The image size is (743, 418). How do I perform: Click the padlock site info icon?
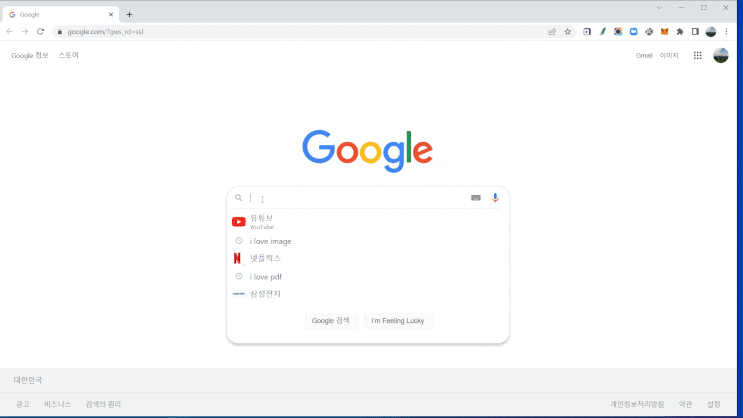click(60, 32)
